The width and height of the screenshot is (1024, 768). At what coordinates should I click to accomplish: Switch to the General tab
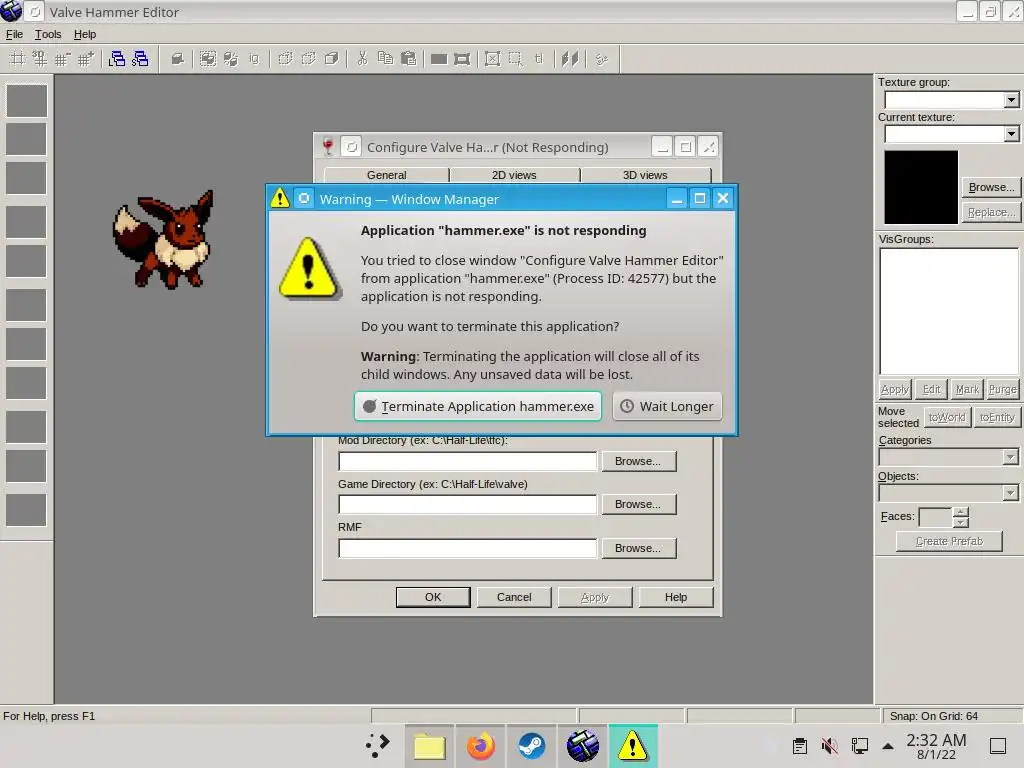click(387, 175)
